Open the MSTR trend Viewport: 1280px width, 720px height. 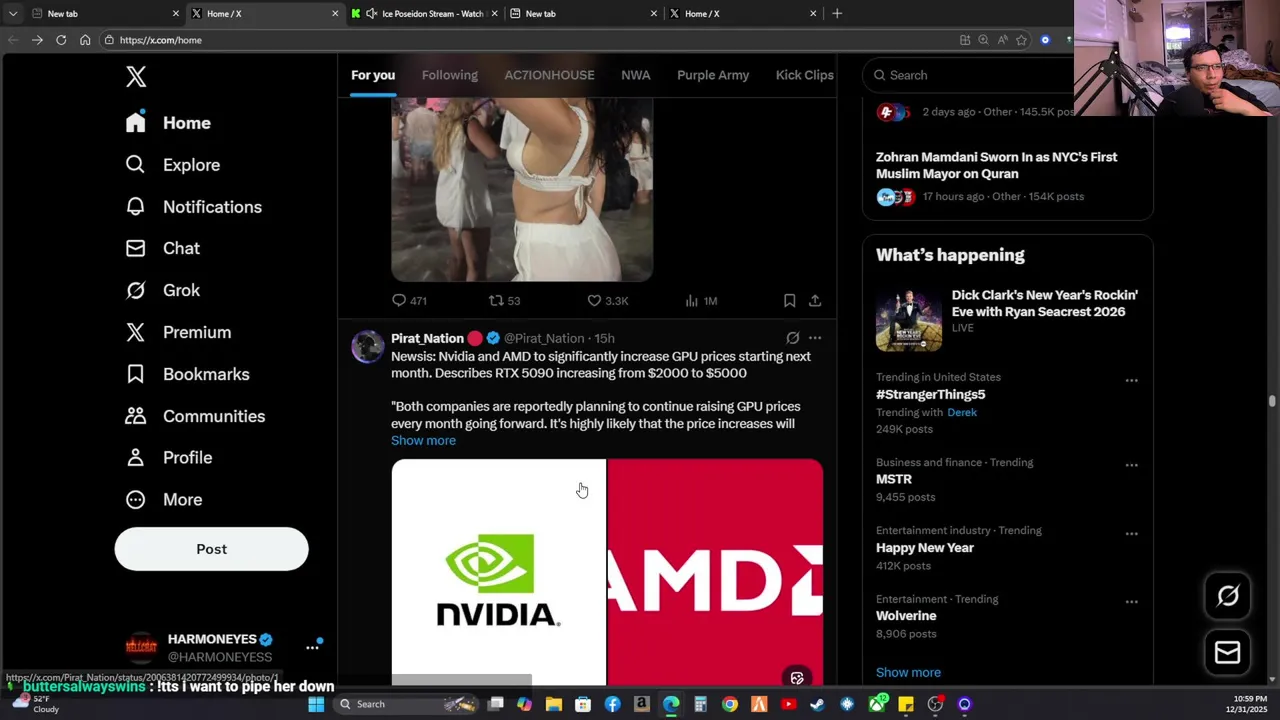click(894, 479)
